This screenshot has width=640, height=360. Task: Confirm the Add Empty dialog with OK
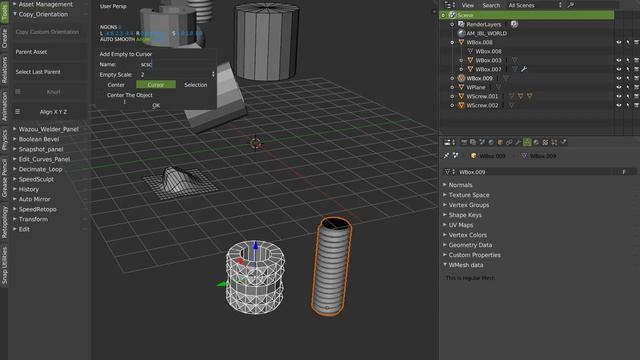[156, 105]
